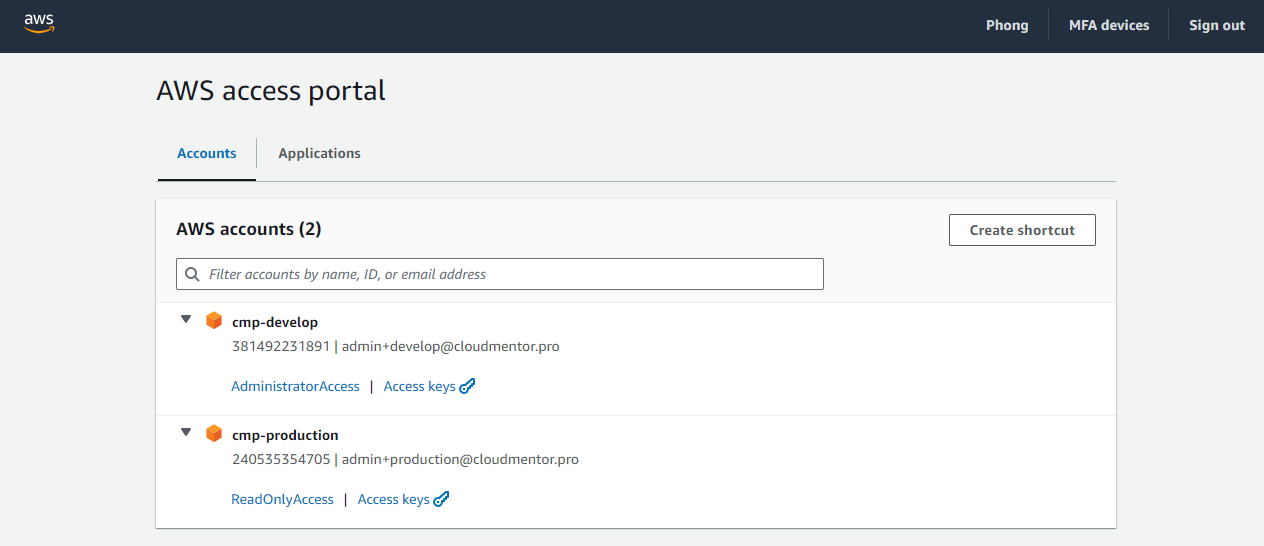Open Access keys text link for cmp-develop

pos(419,386)
